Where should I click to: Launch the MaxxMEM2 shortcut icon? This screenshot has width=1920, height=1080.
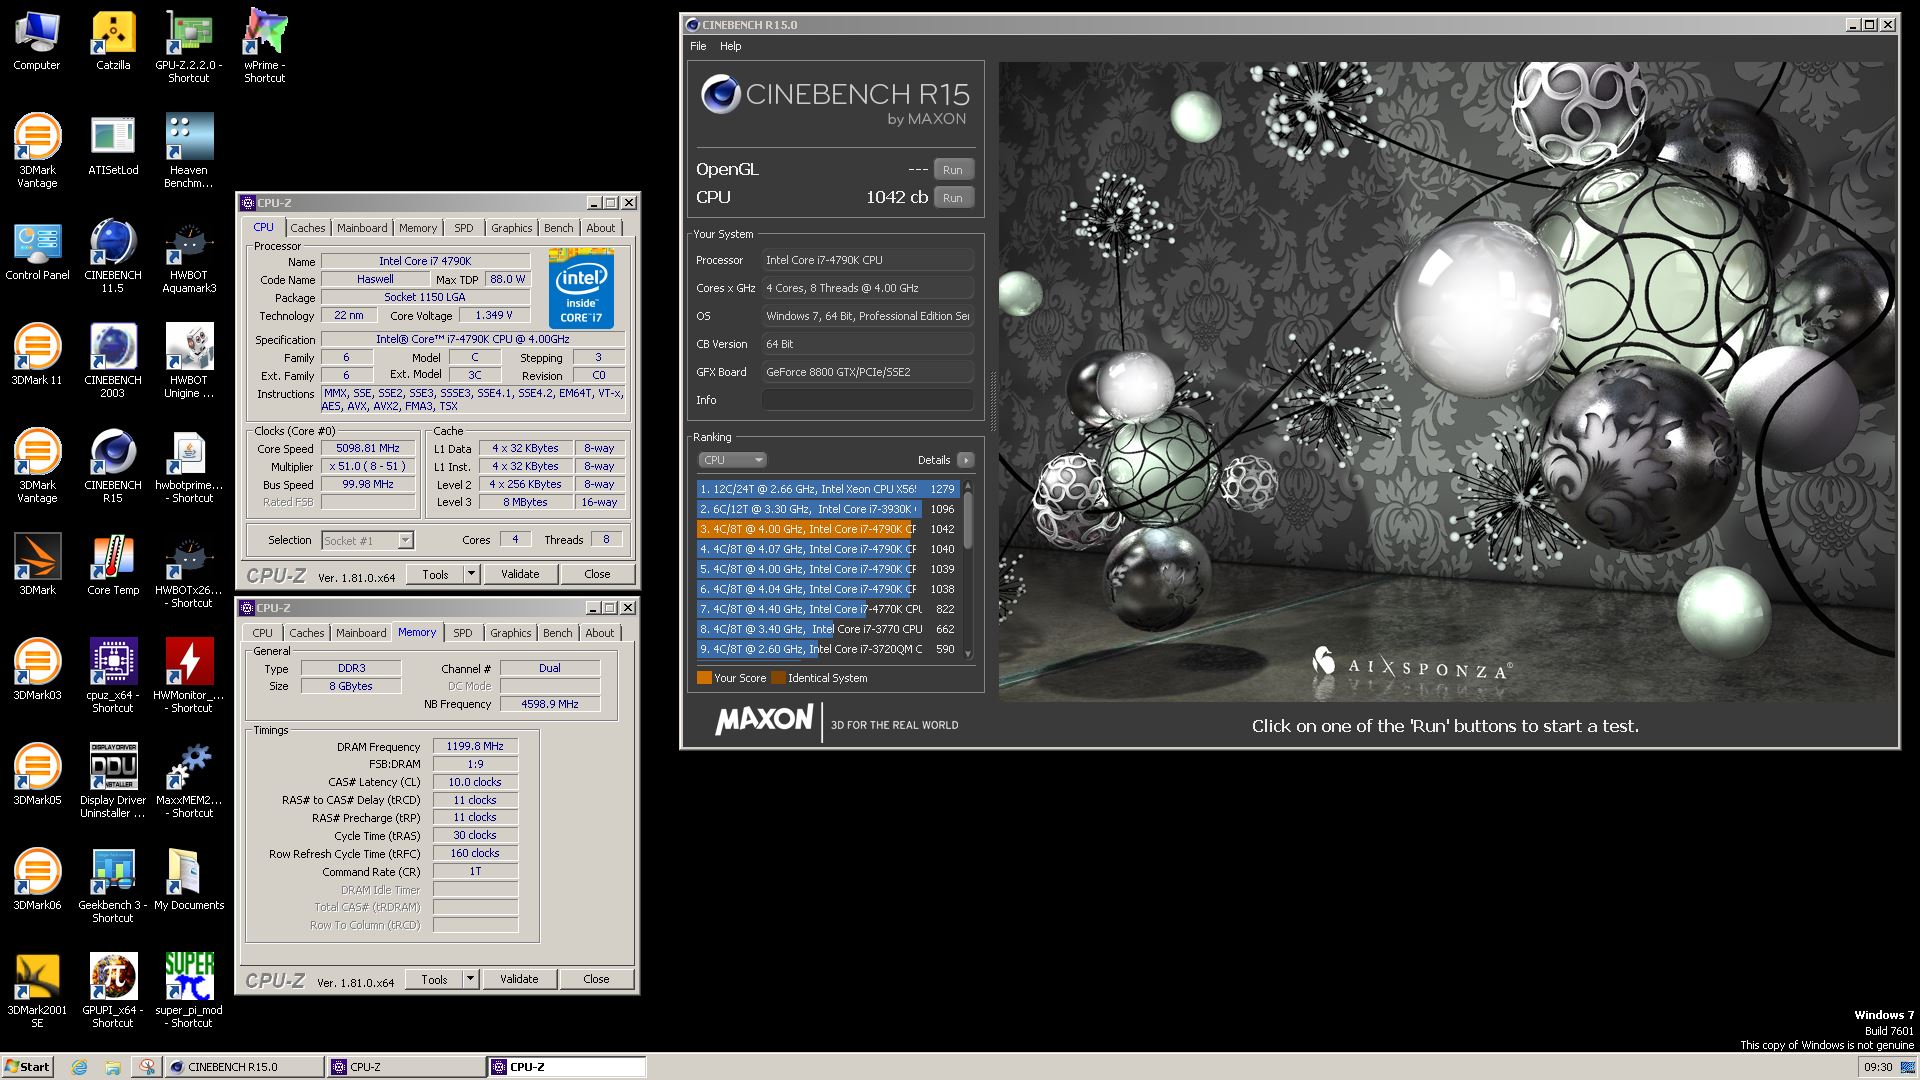[189, 781]
